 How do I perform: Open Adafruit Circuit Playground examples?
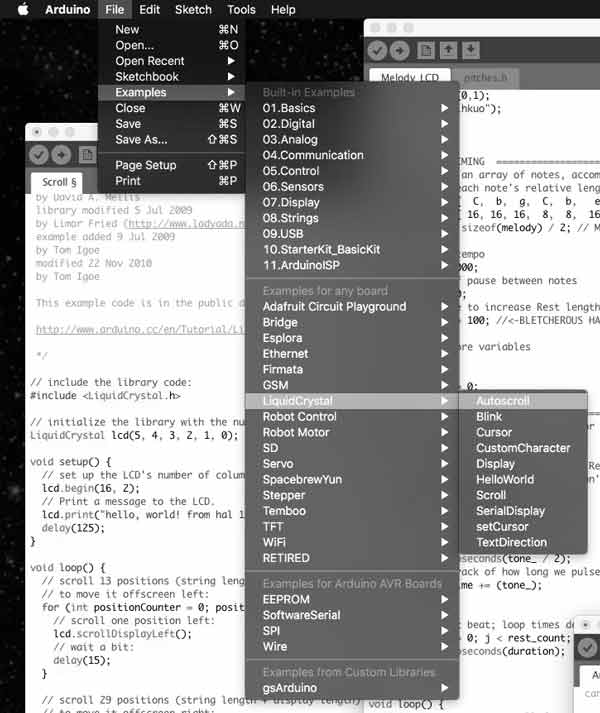pyautogui.click(x=352, y=306)
